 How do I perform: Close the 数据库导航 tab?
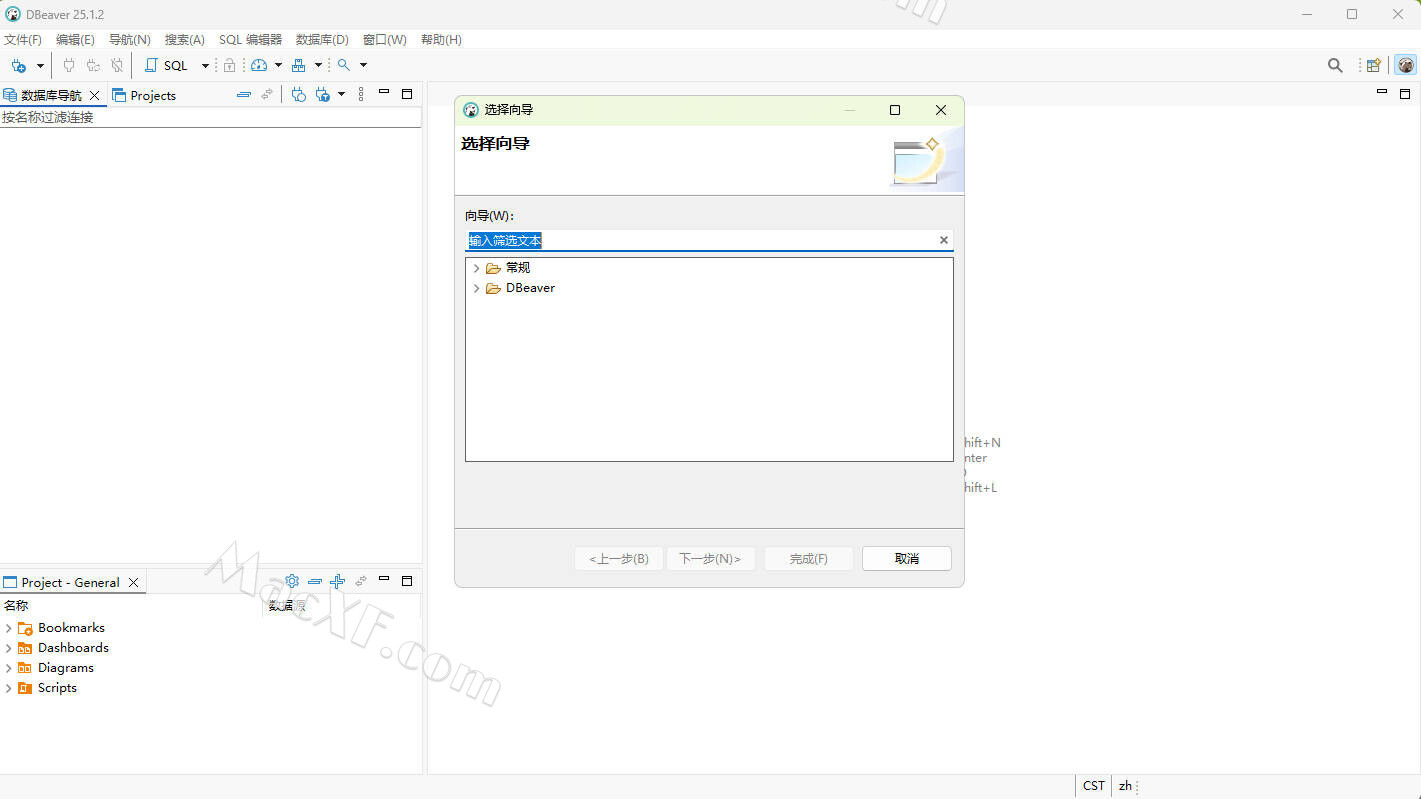click(95, 95)
